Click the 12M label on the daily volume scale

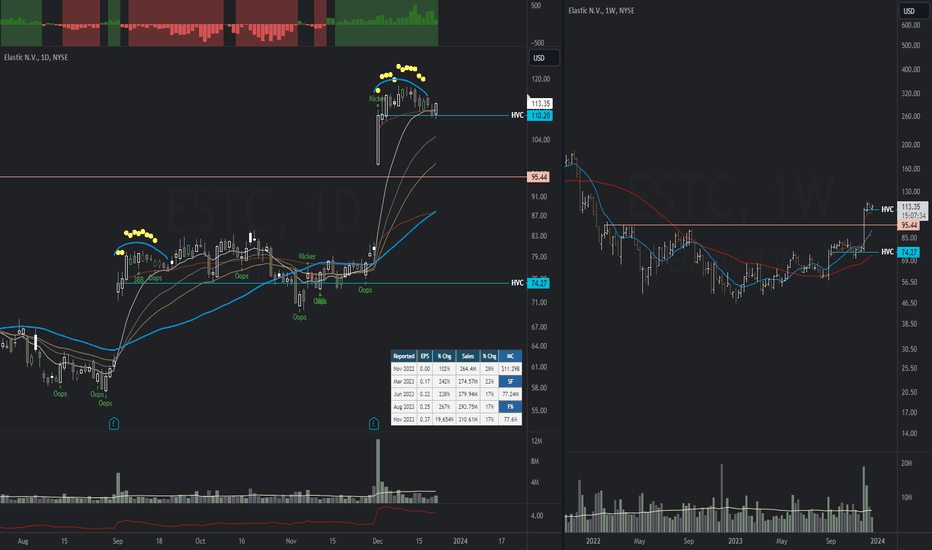(x=536, y=441)
